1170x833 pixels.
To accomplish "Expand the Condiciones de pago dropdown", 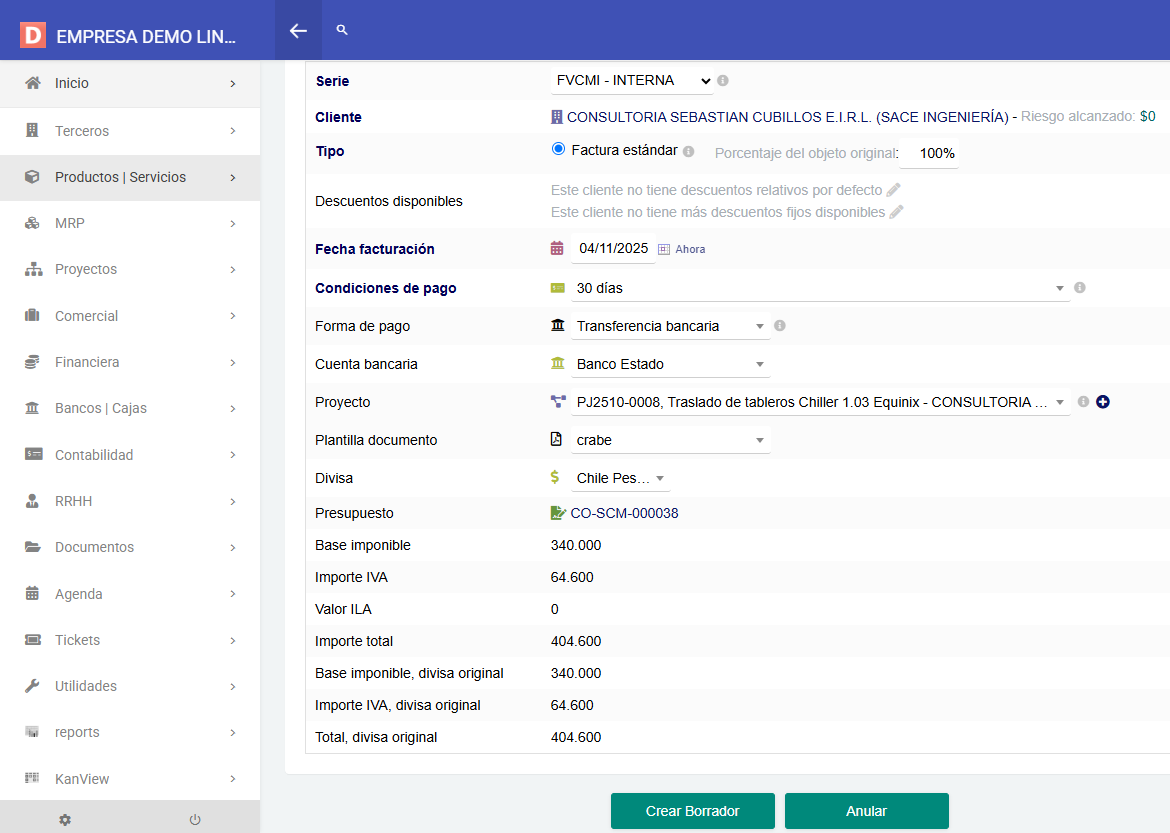I will tap(820, 288).
